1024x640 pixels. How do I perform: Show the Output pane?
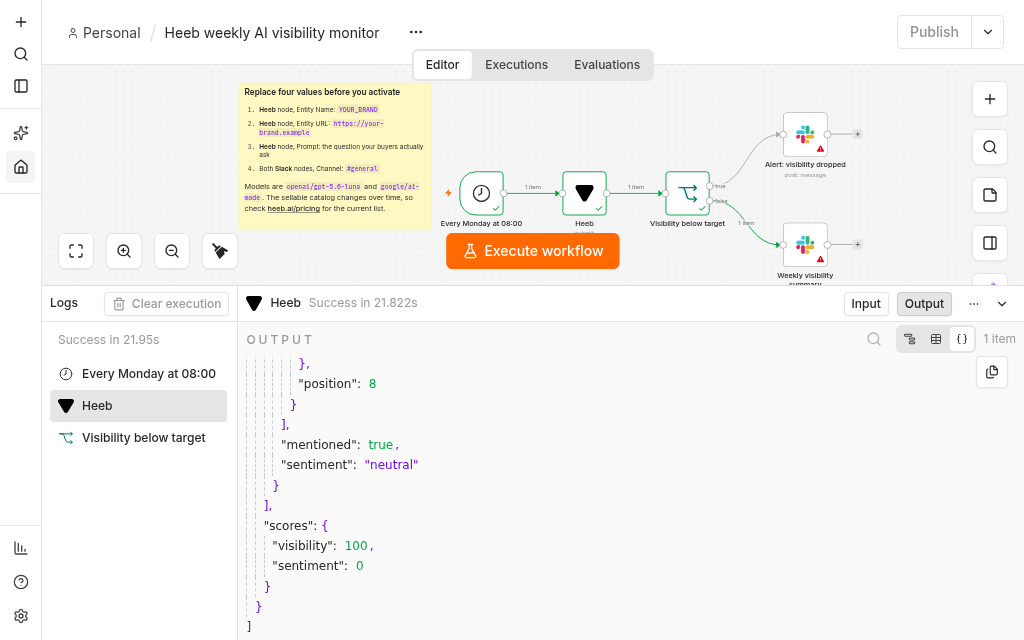(924, 304)
